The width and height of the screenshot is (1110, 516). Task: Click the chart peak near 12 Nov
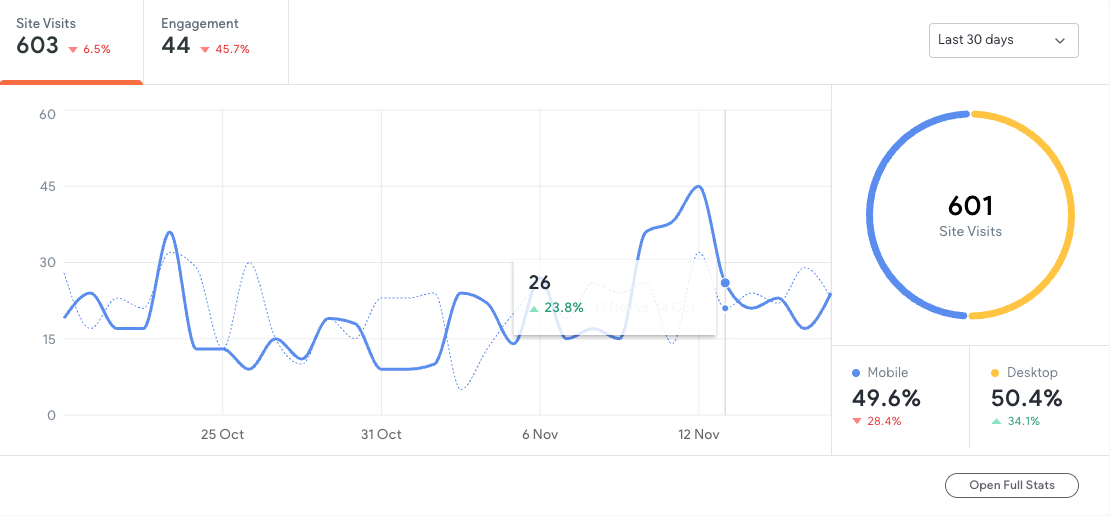coord(699,186)
